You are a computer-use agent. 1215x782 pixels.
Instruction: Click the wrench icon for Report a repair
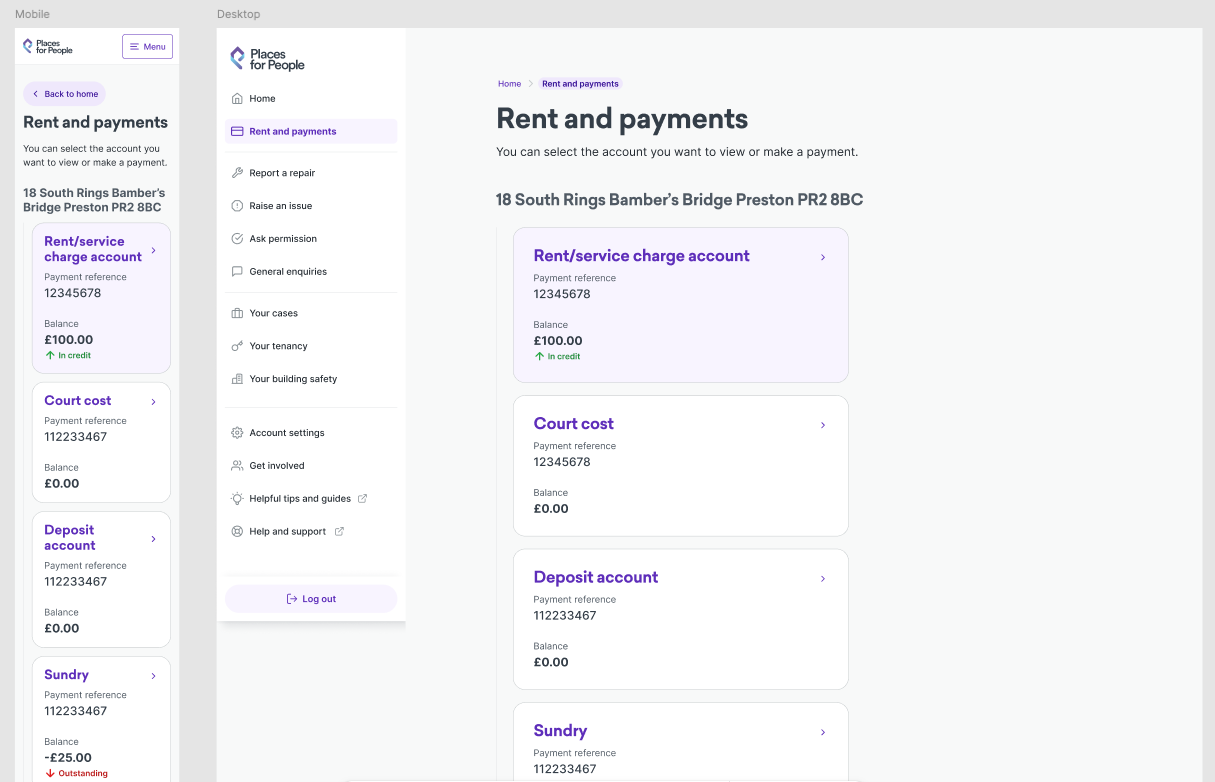[237, 173]
